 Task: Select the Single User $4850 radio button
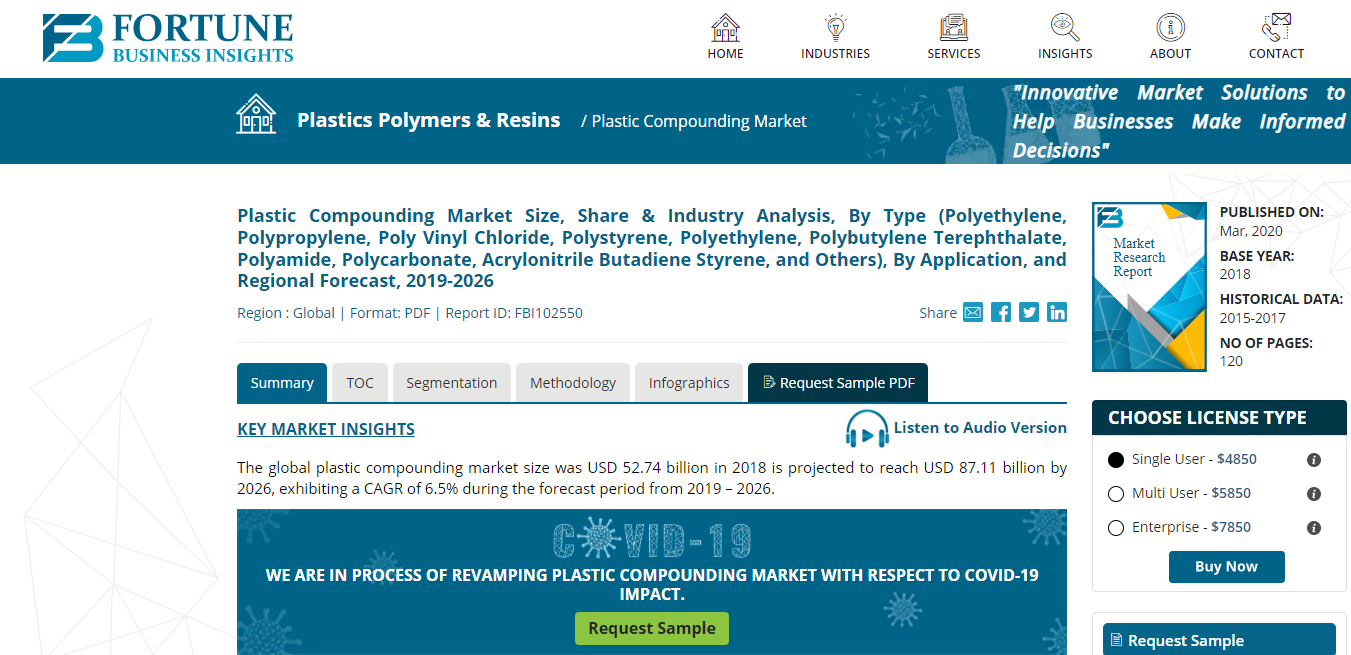pyautogui.click(x=1116, y=460)
